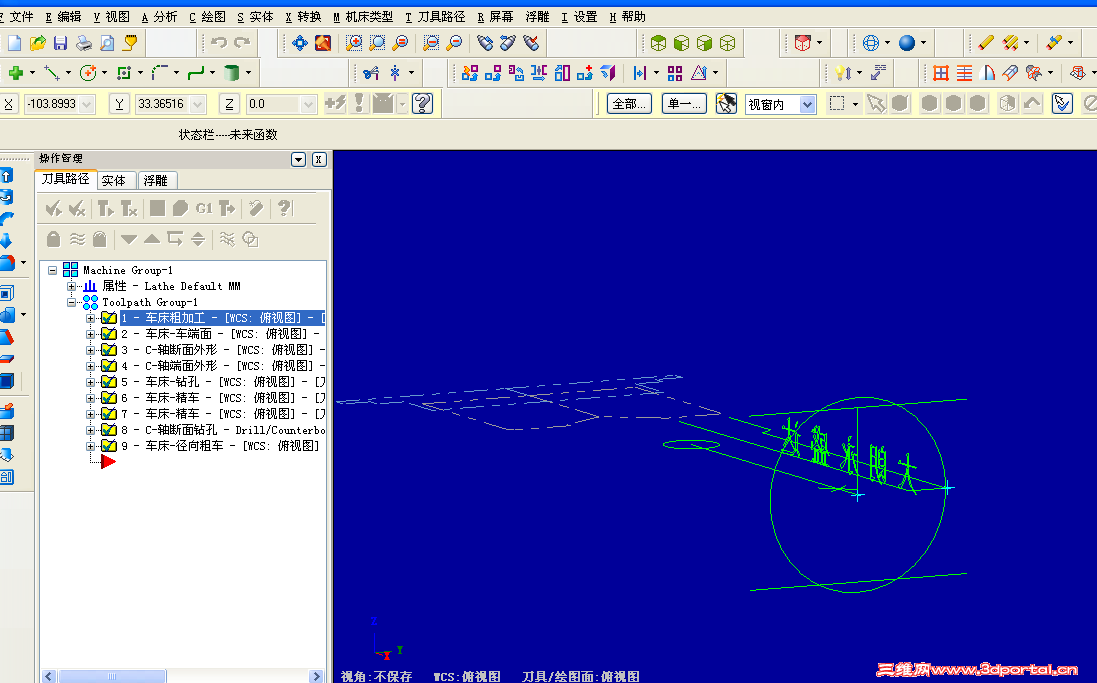This screenshot has height=683, width=1097.
Task: Click the X coordinate field showing -103.8993
Action: (59, 104)
